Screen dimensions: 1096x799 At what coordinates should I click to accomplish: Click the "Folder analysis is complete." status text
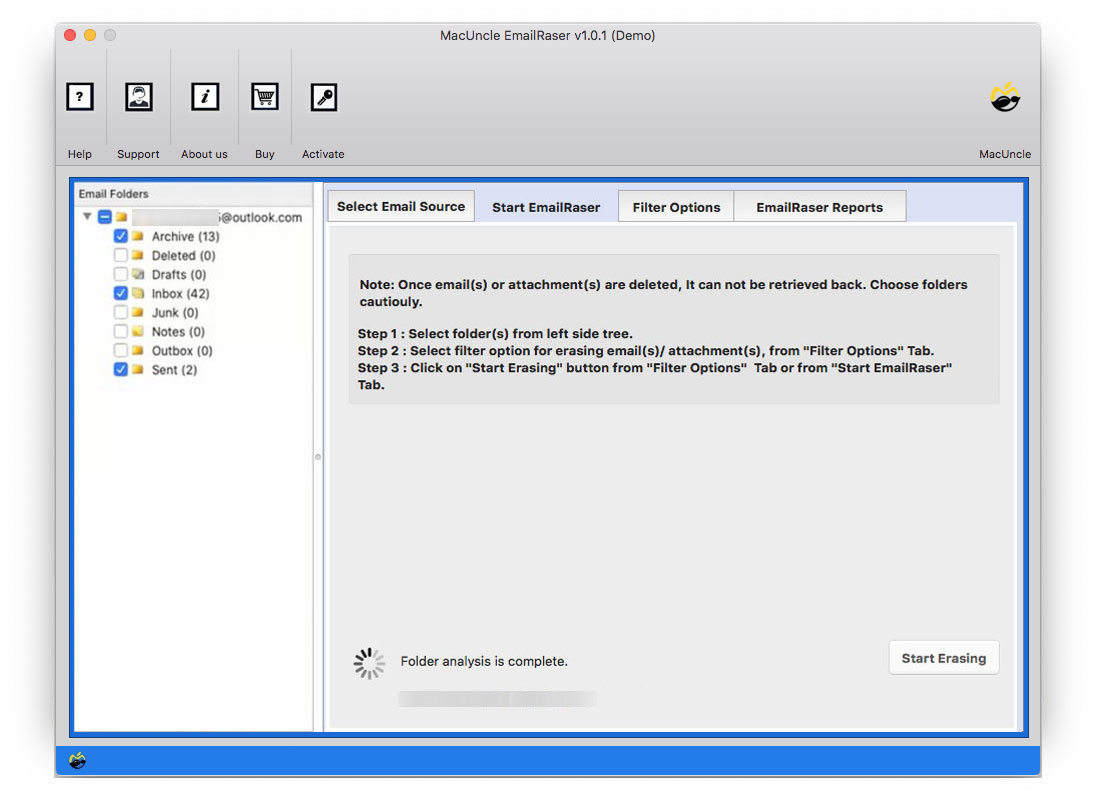point(484,661)
